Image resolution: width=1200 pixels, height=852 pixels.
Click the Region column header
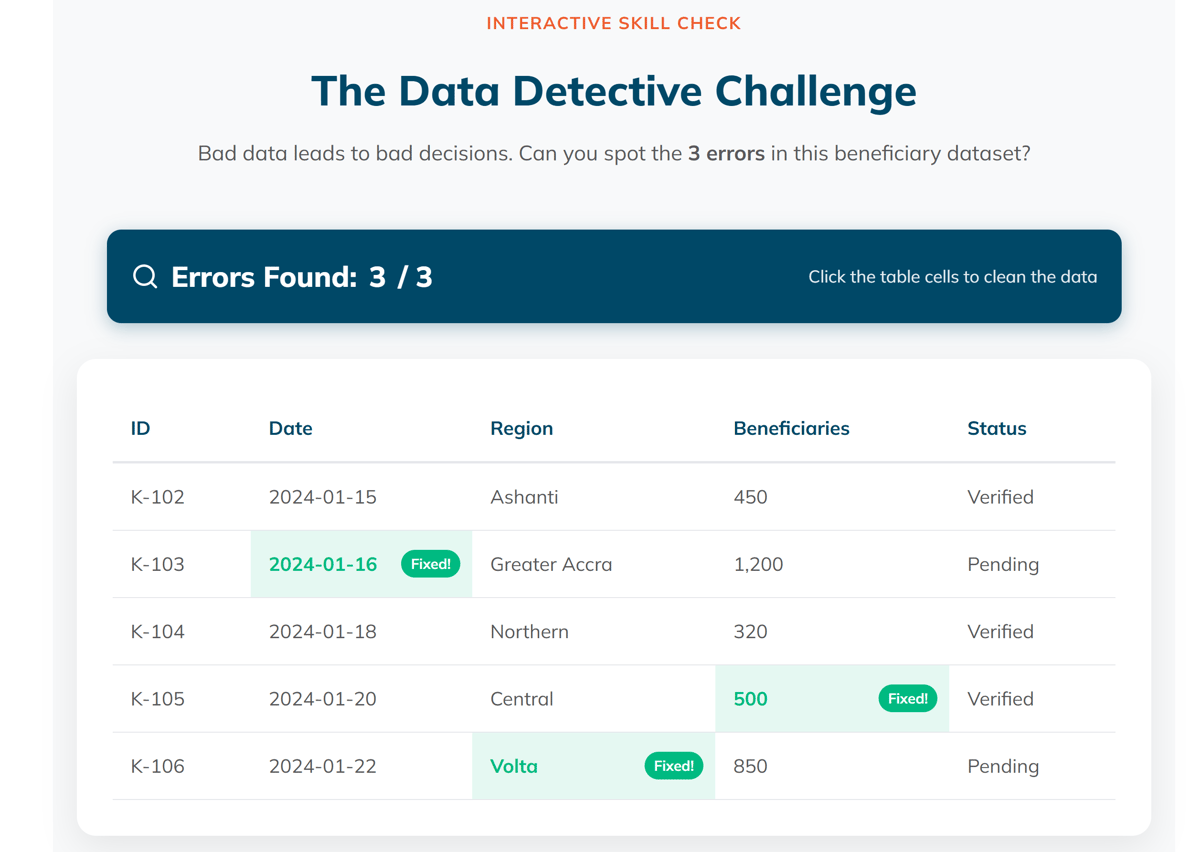[521, 428]
